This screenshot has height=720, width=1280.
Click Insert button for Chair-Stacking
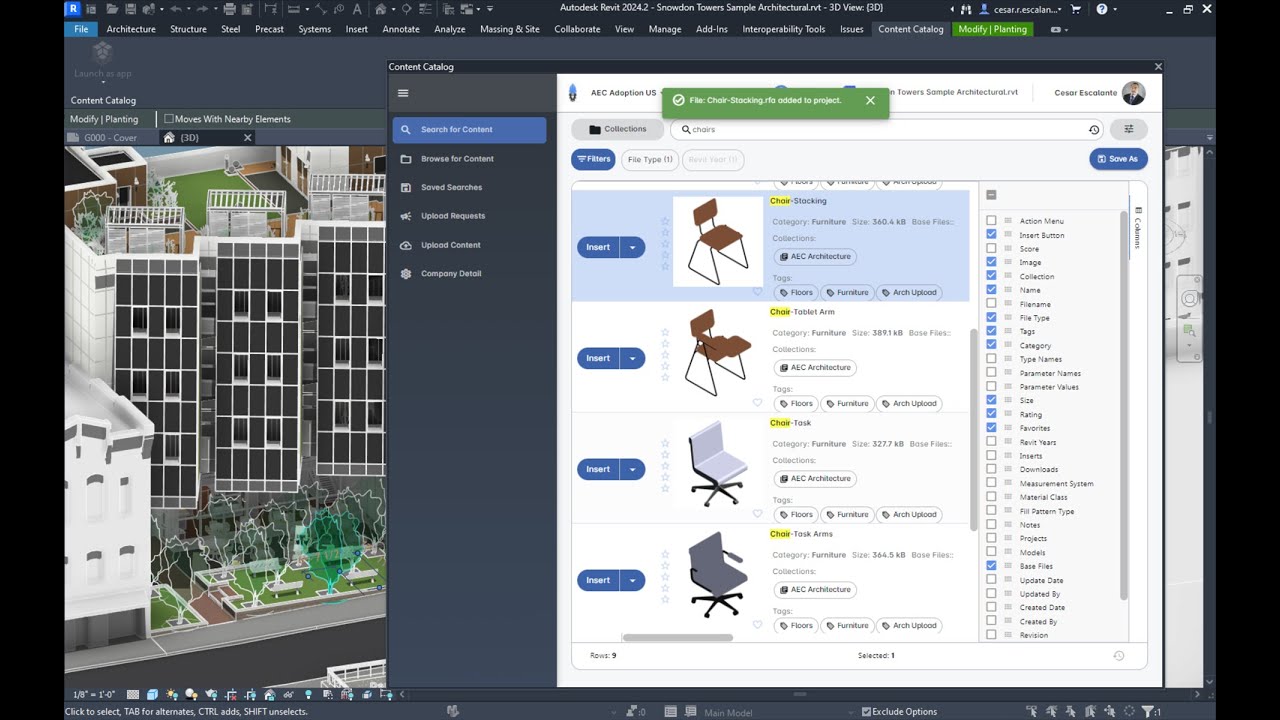tap(598, 247)
